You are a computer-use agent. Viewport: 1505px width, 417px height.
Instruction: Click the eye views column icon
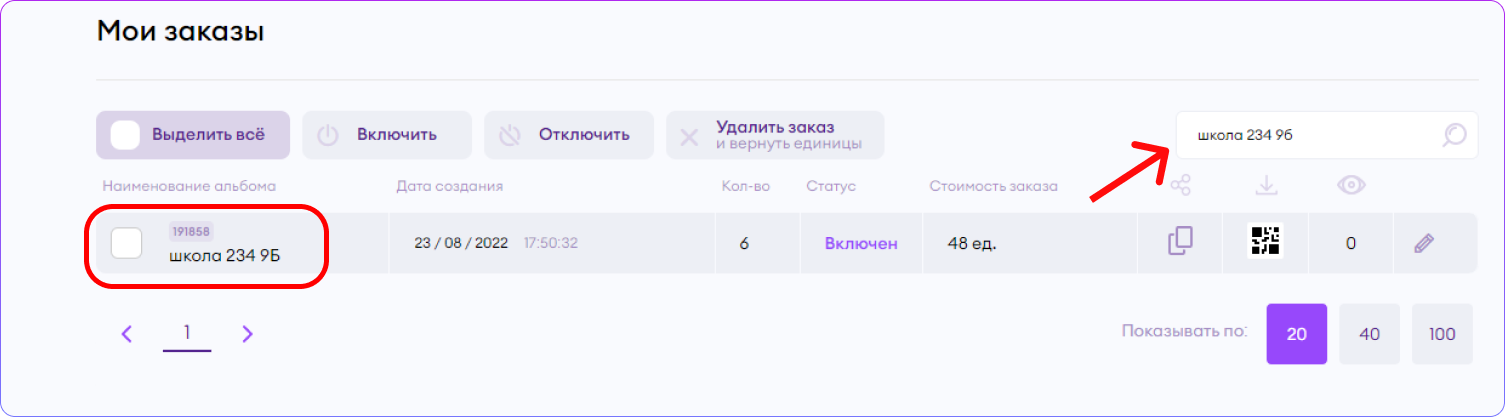(1351, 185)
